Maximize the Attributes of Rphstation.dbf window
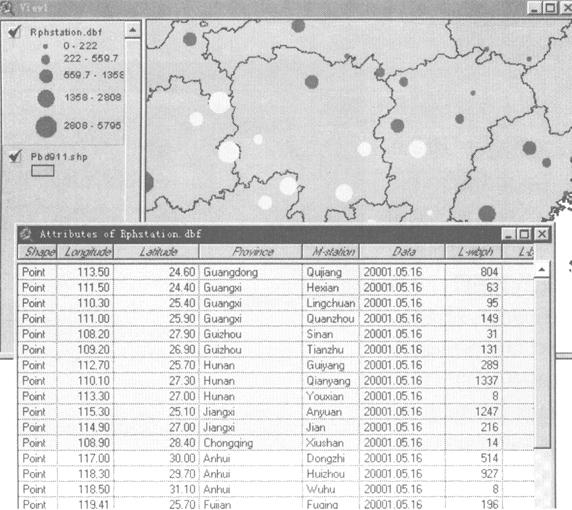572x510 pixels. click(524, 234)
